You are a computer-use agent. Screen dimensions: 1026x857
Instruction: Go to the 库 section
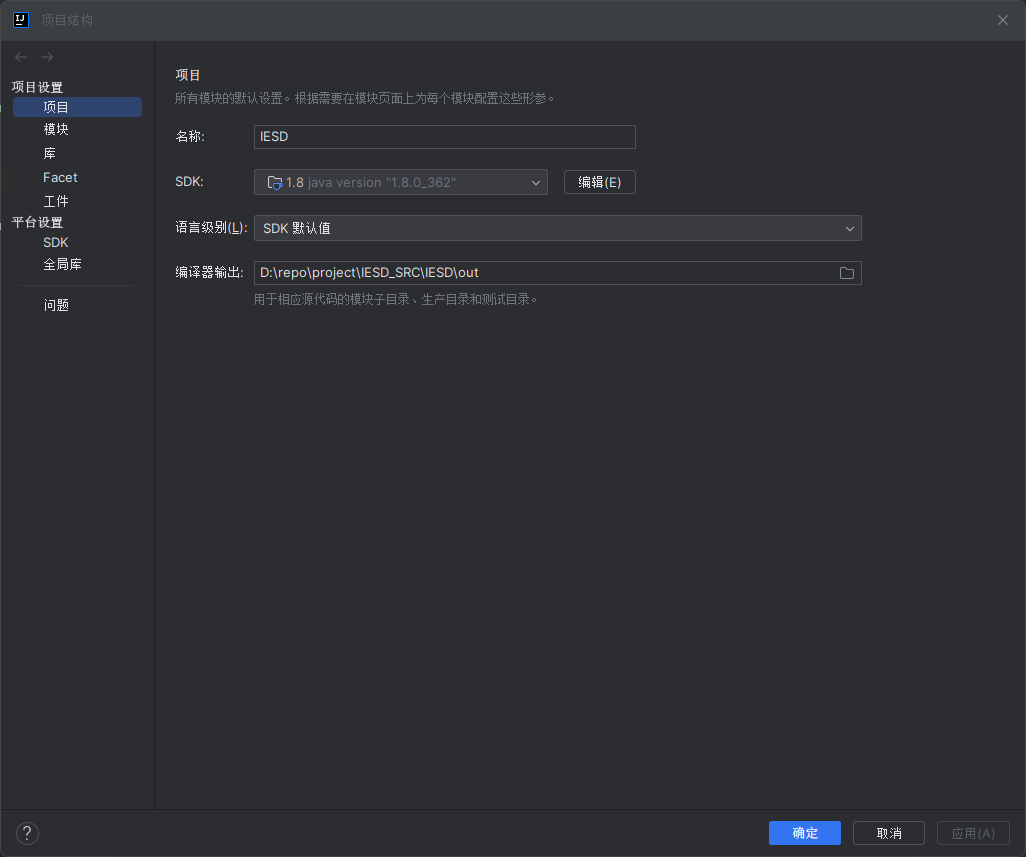coord(50,154)
